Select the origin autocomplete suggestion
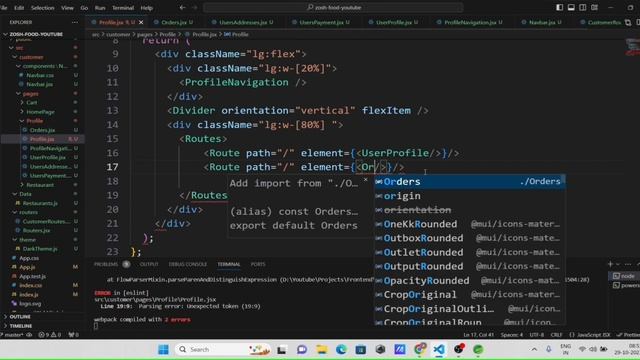Viewport: 640px width, 360px height. (469, 196)
